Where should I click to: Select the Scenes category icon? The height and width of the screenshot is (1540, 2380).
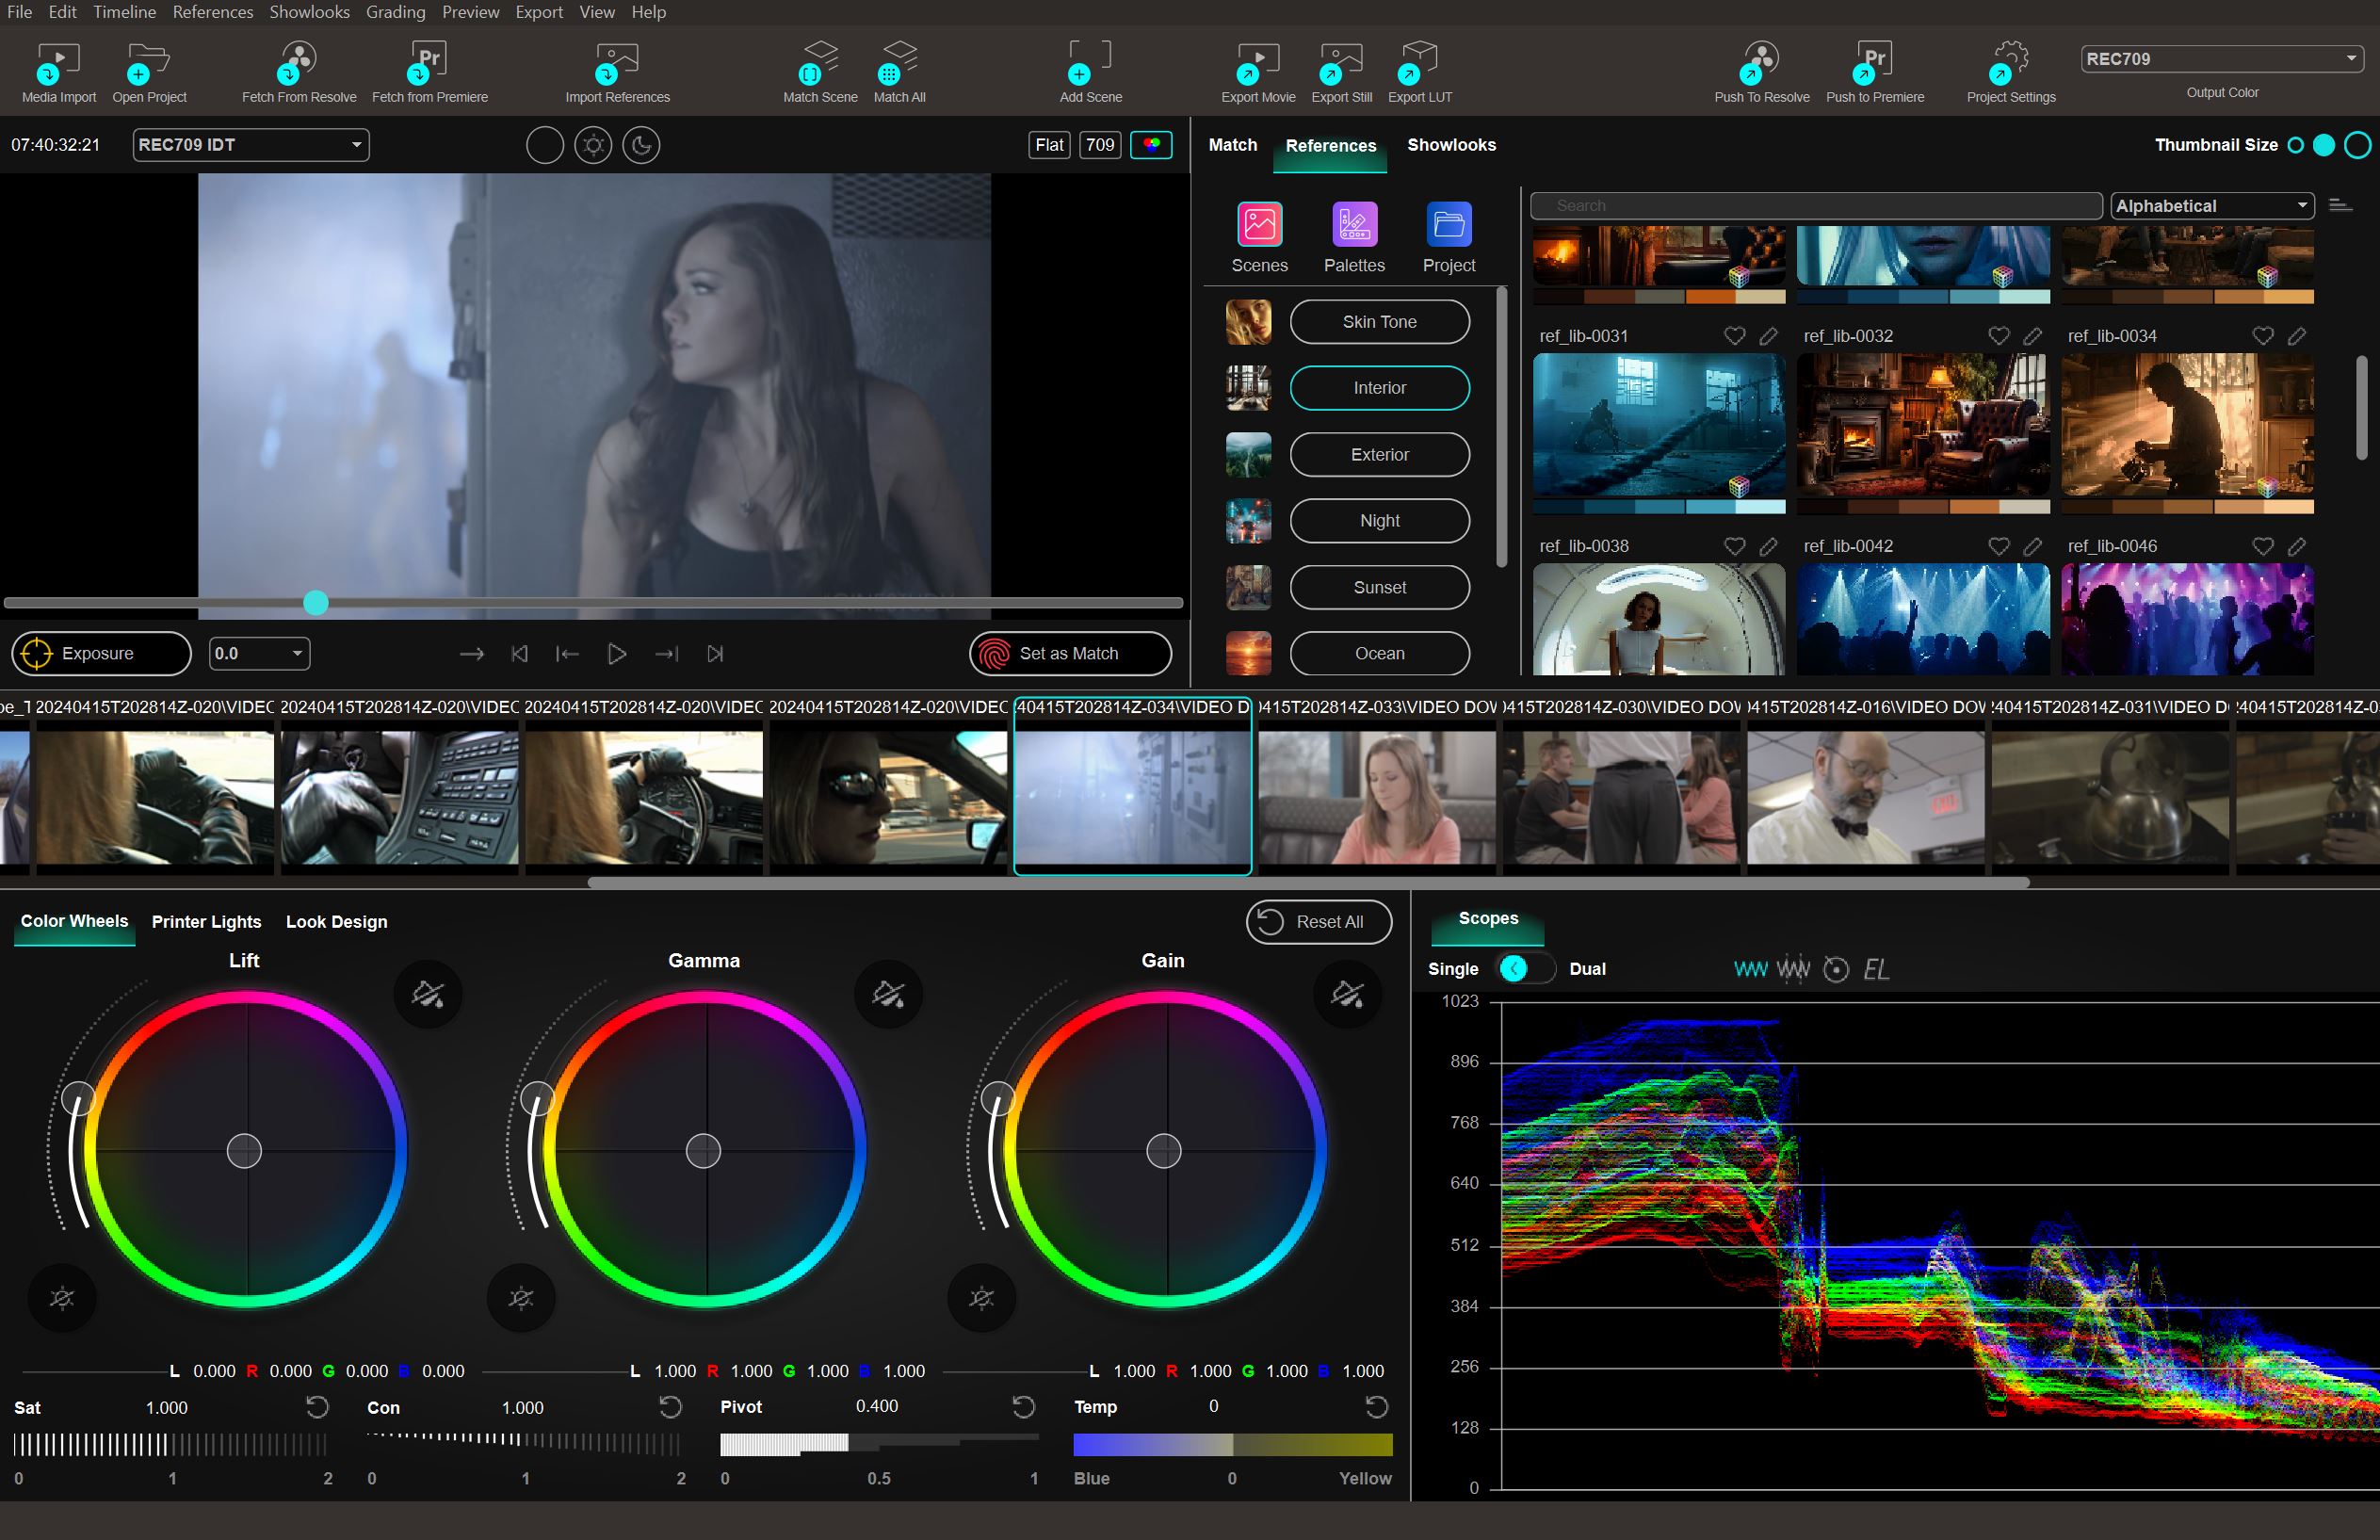[1259, 224]
